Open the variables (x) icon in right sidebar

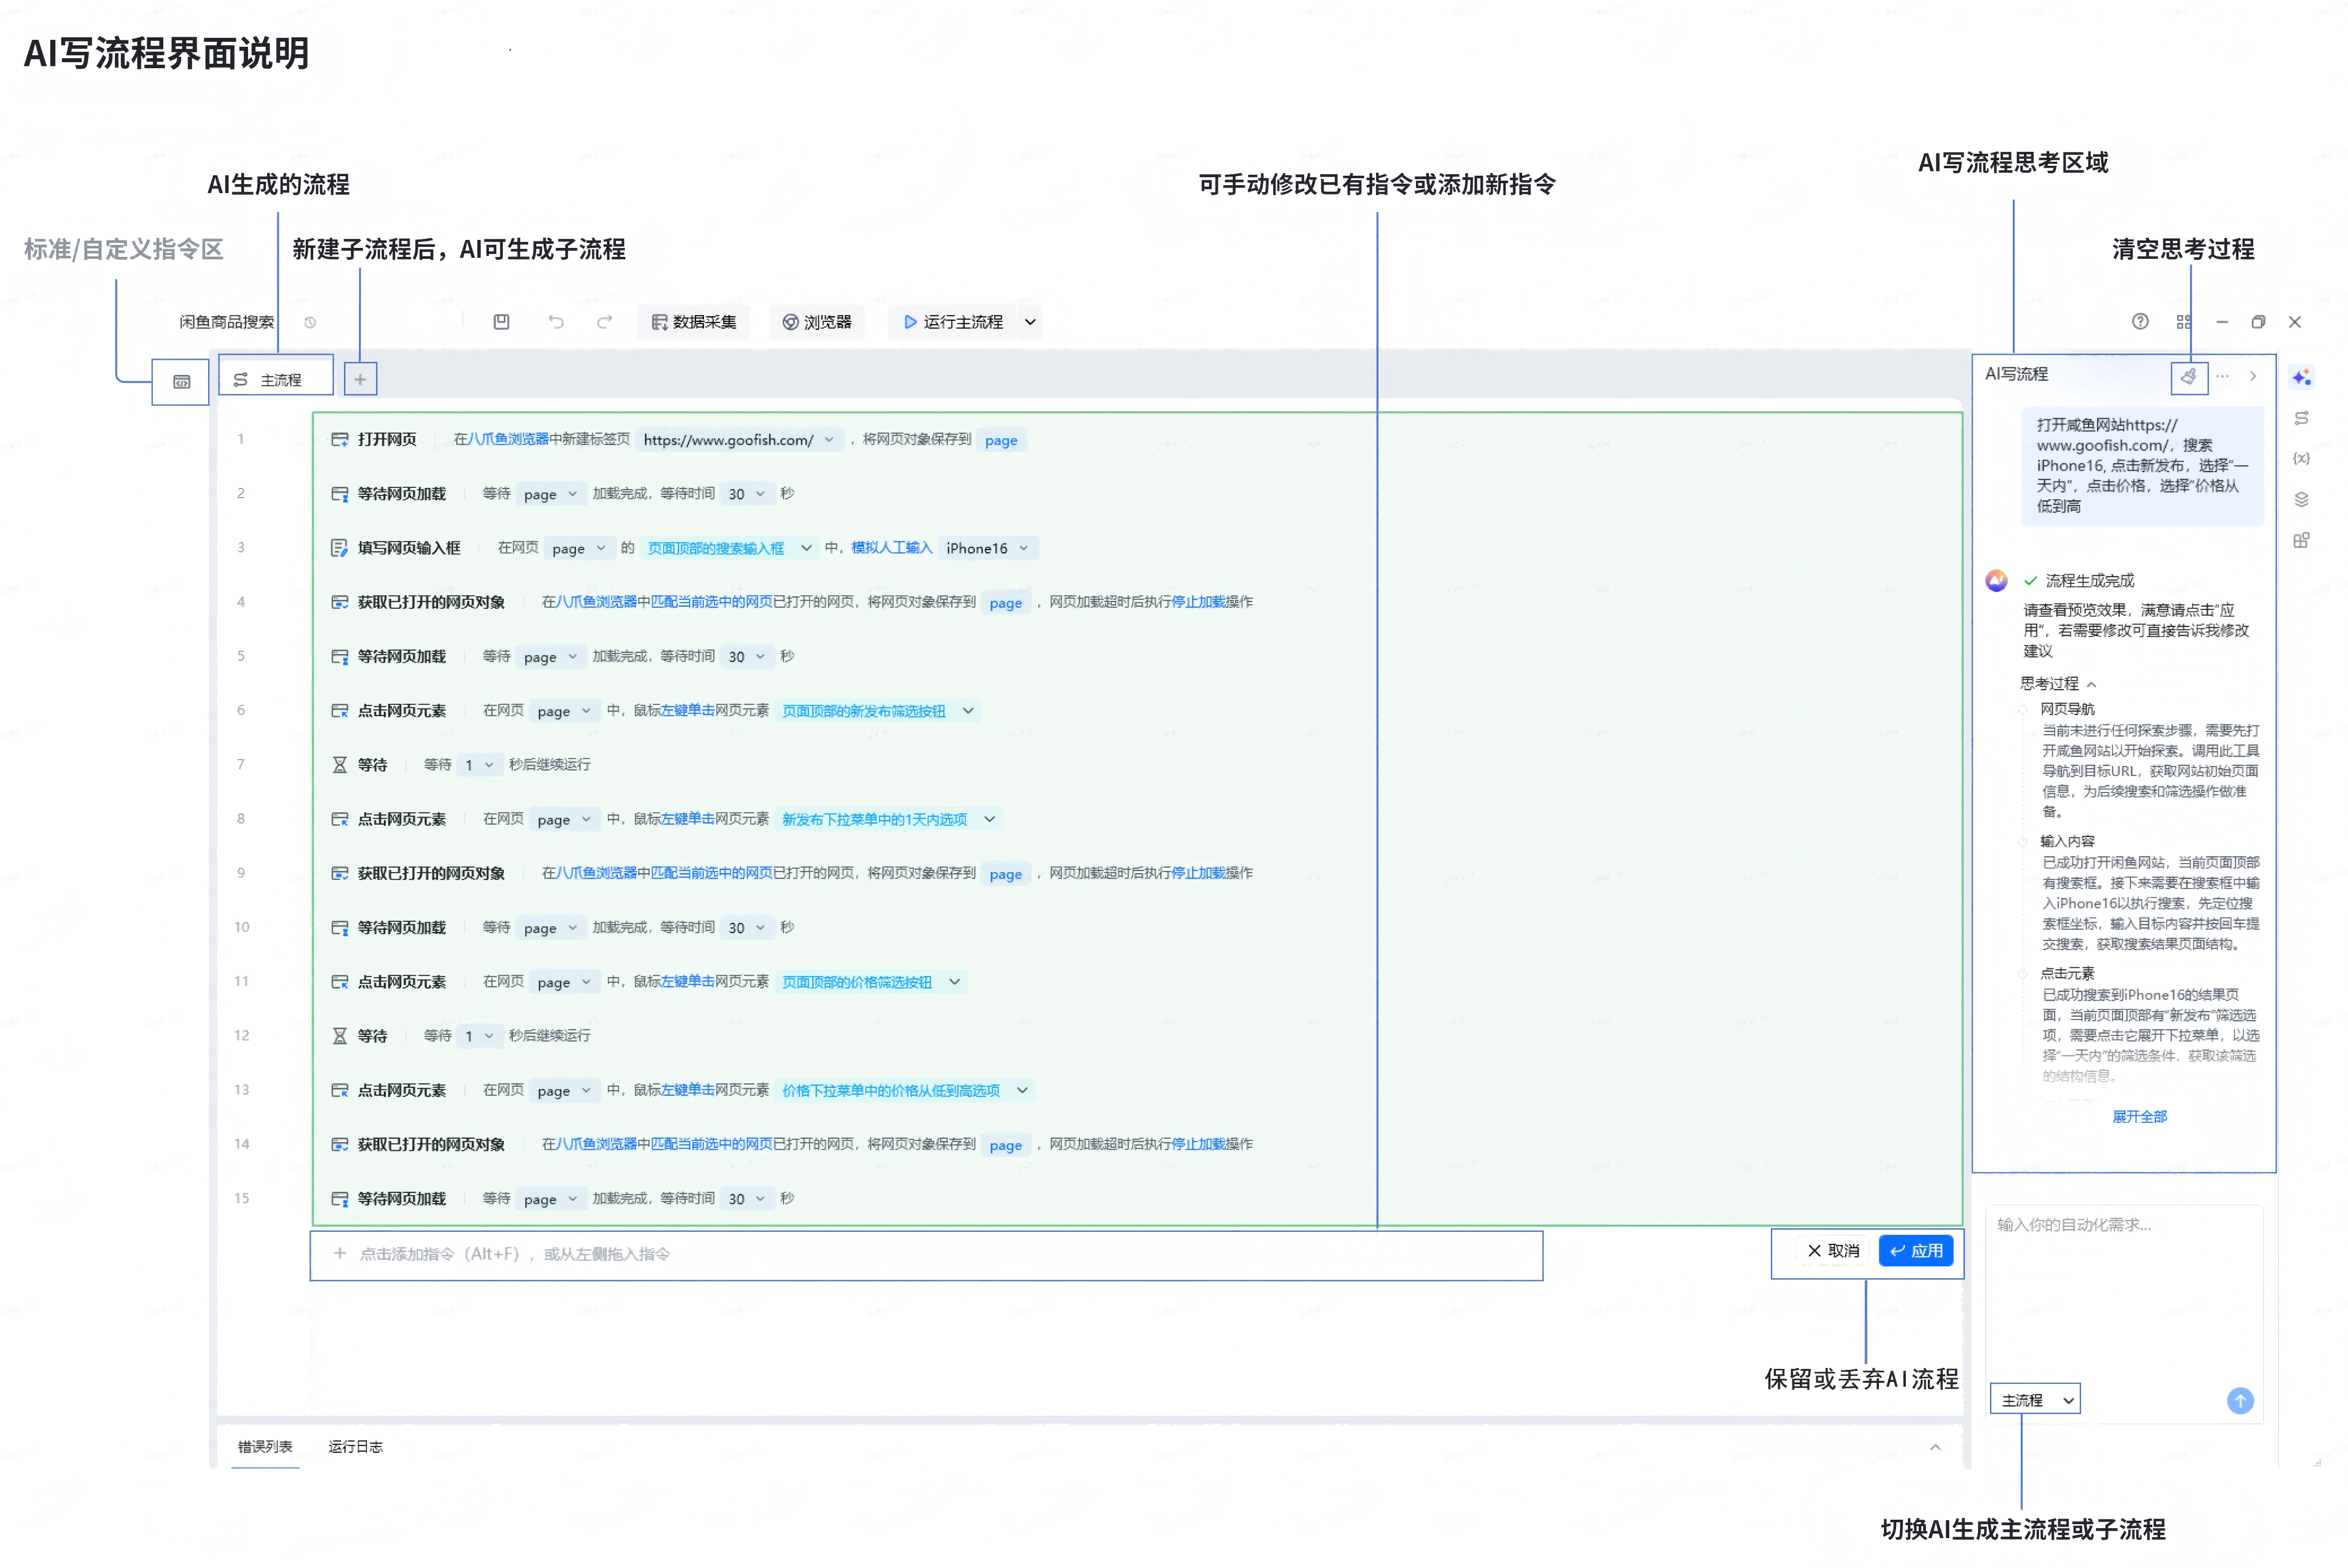pos(2301,458)
